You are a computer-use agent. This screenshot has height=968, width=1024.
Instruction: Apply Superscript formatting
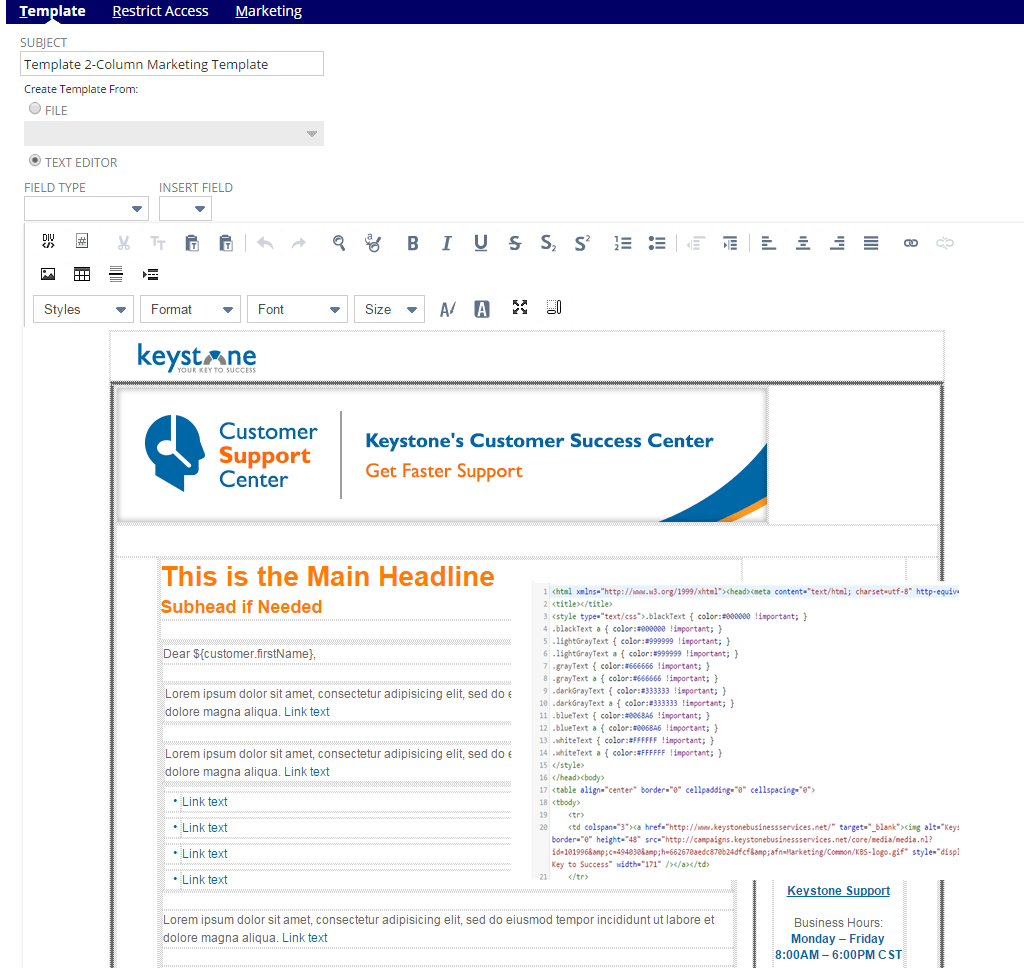click(583, 243)
